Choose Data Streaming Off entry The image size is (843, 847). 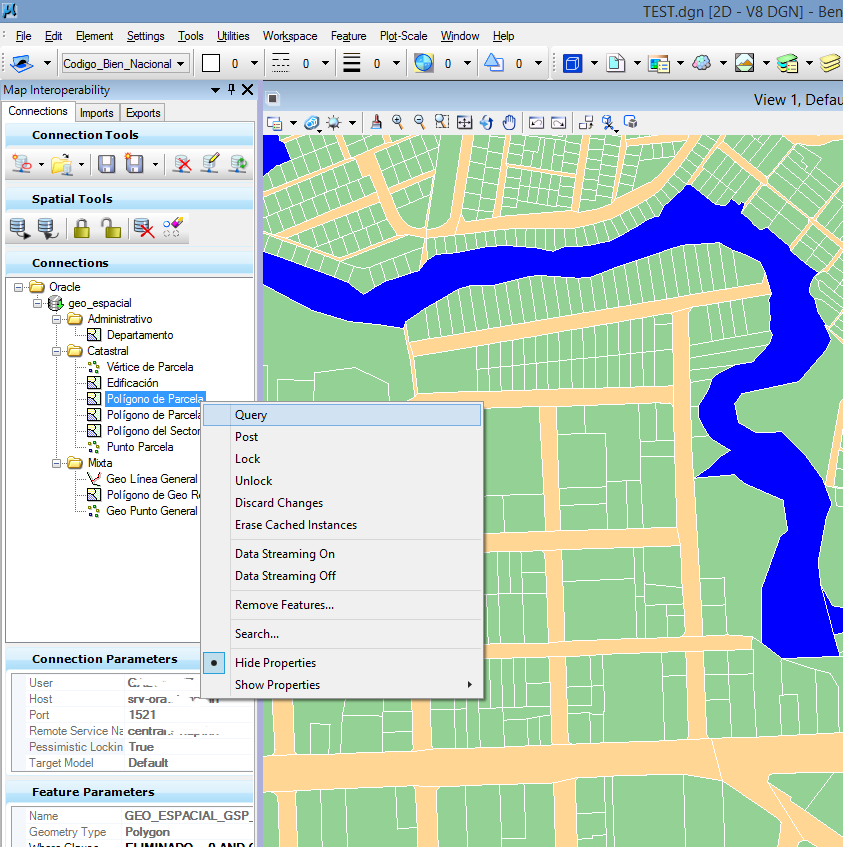click(x=342, y=576)
